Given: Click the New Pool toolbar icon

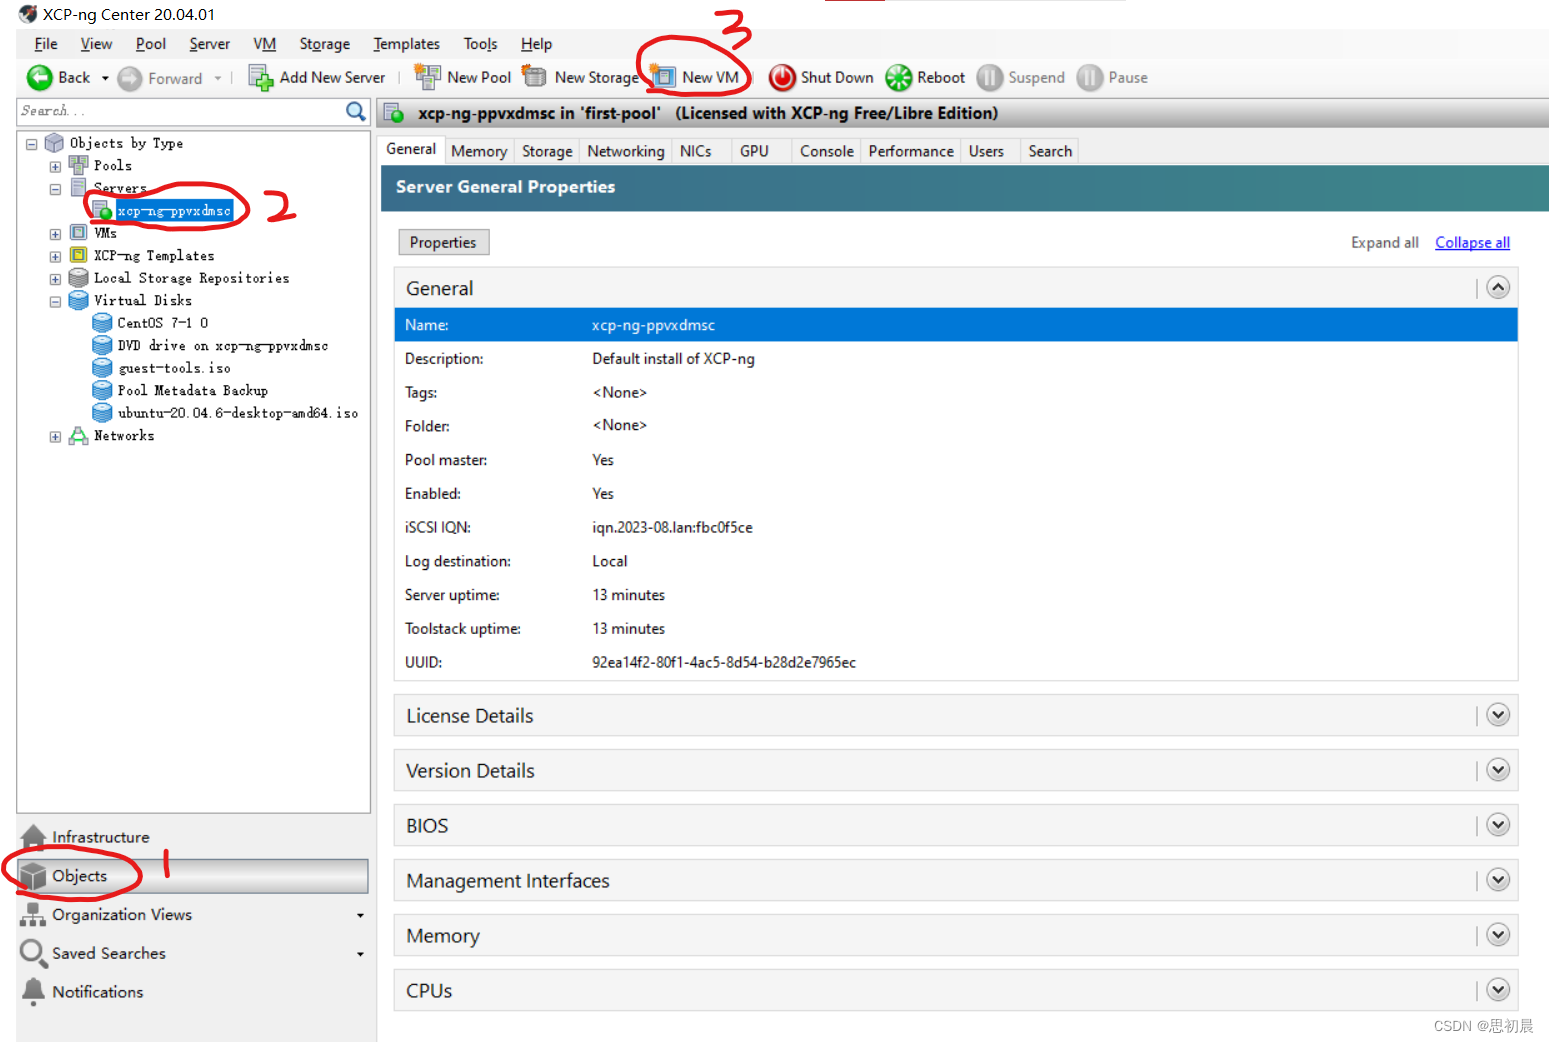Looking at the screenshot, I should click(x=428, y=77).
